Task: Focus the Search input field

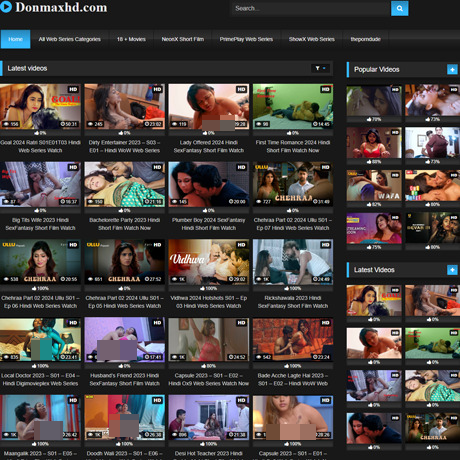Action: pyautogui.click(x=311, y=8)
